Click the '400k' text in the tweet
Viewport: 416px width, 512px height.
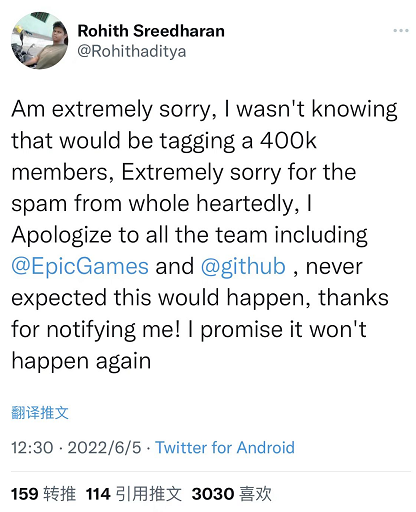pyautogui.click(x=288, y=140)
